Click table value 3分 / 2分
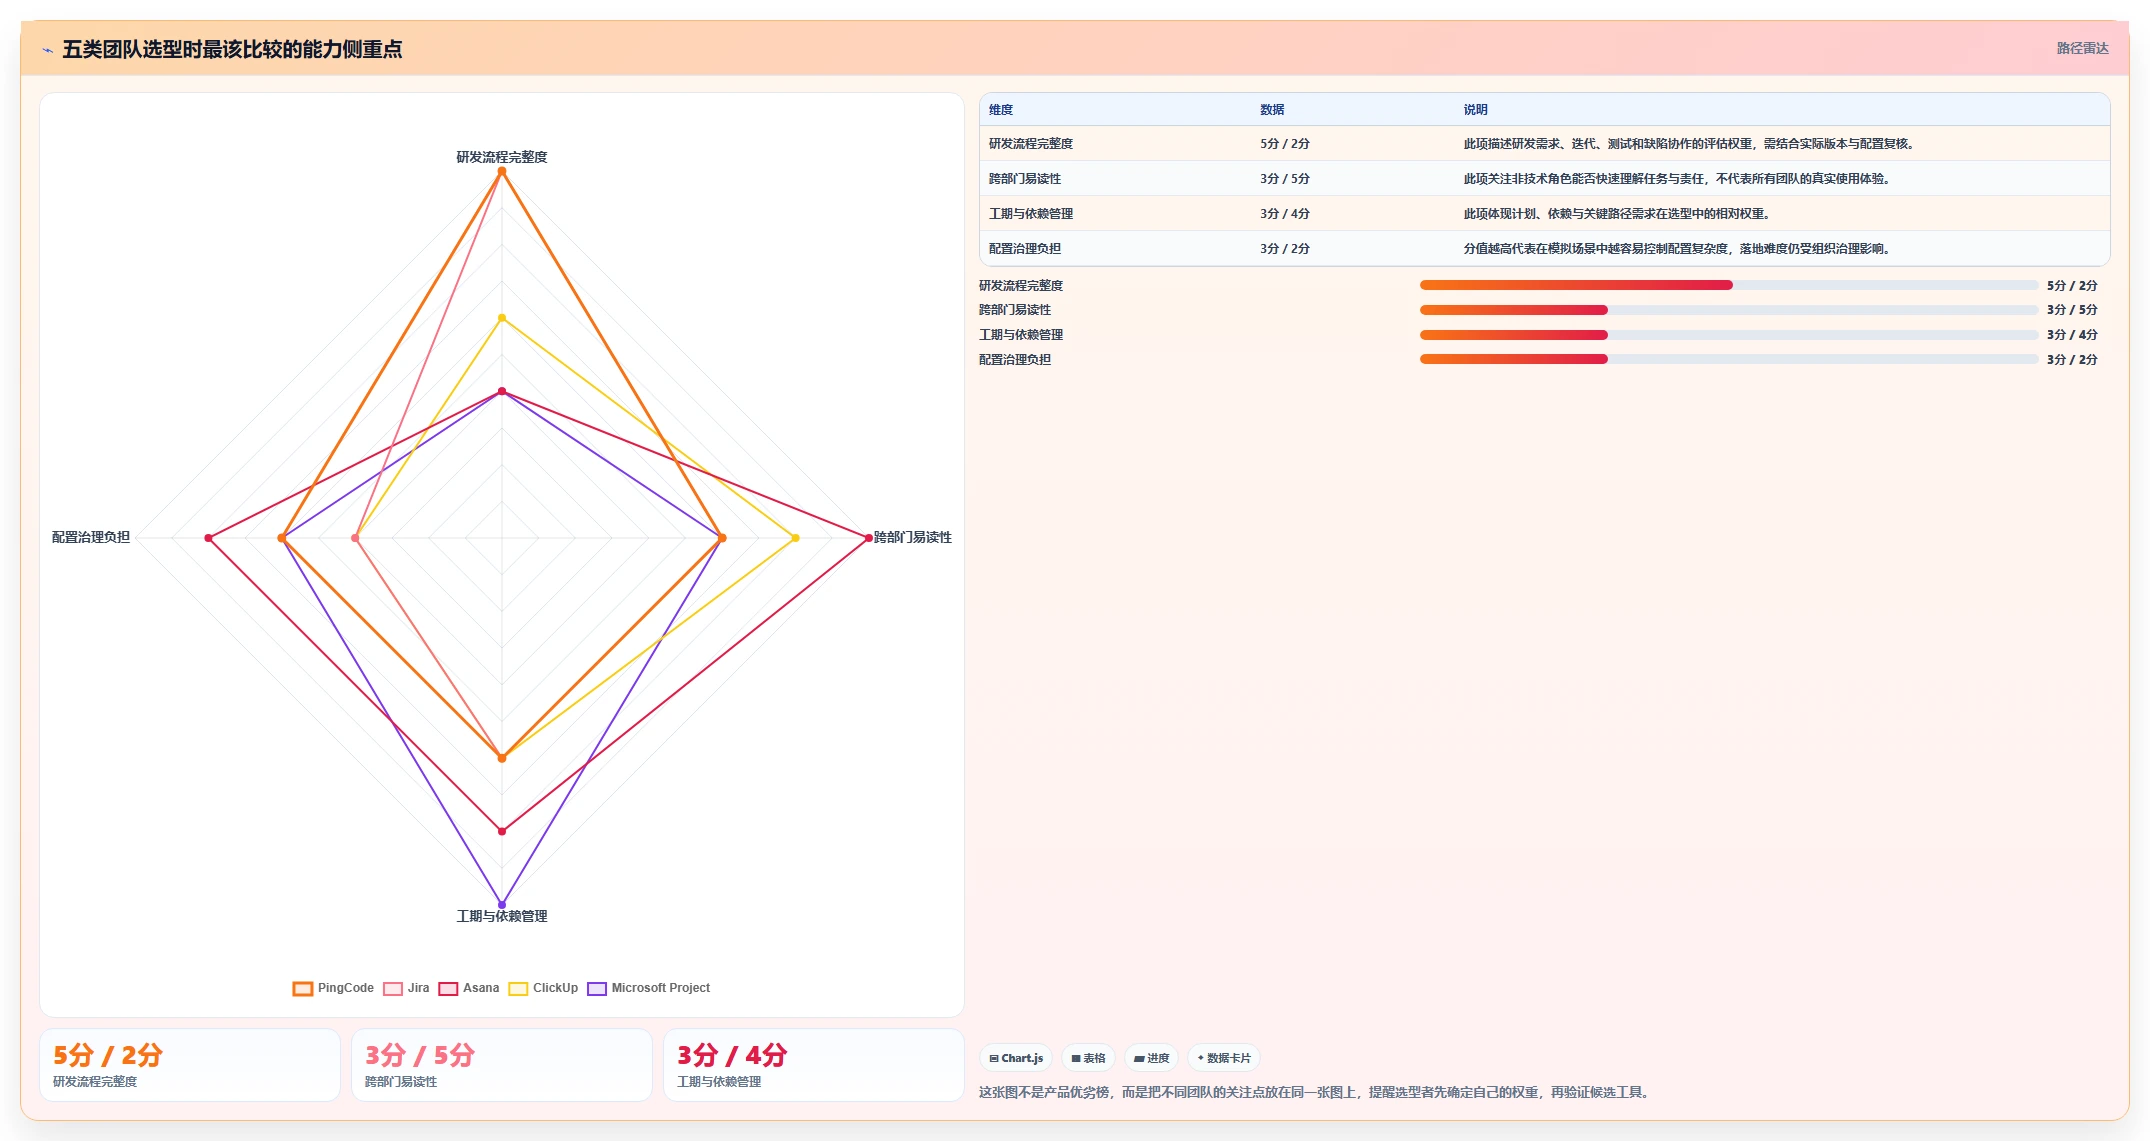 pyautogui.click(x=1285, y=249)
